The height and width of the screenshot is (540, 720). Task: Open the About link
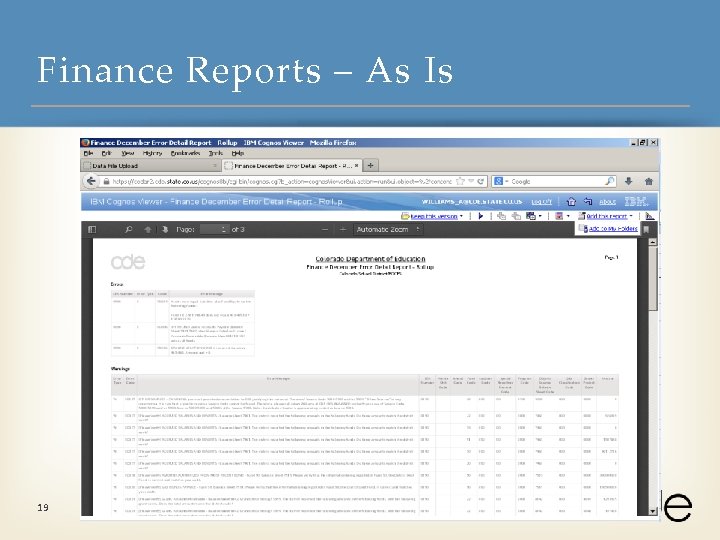click(x=608, y=202)
